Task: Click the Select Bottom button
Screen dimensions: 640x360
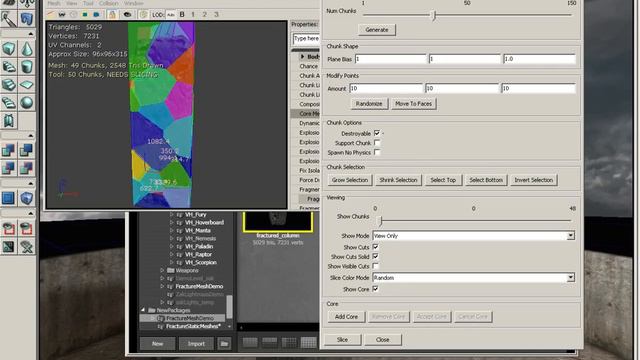Action: tap(486, 180)
